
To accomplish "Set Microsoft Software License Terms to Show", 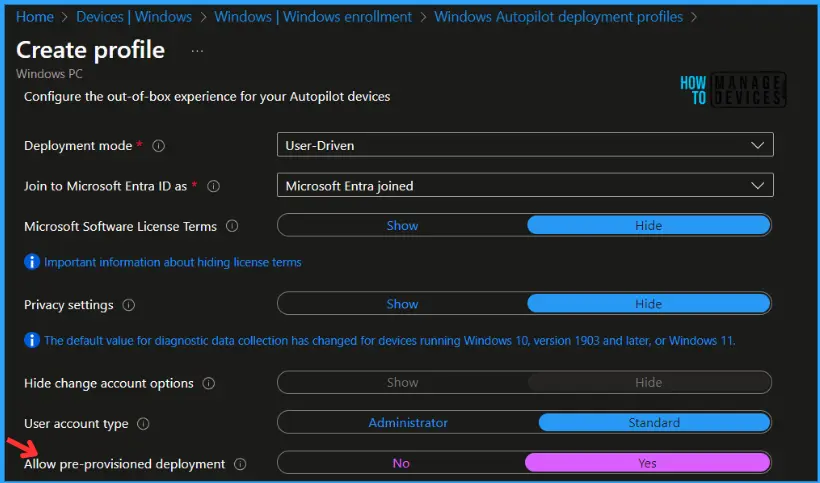I will point(402,225).
